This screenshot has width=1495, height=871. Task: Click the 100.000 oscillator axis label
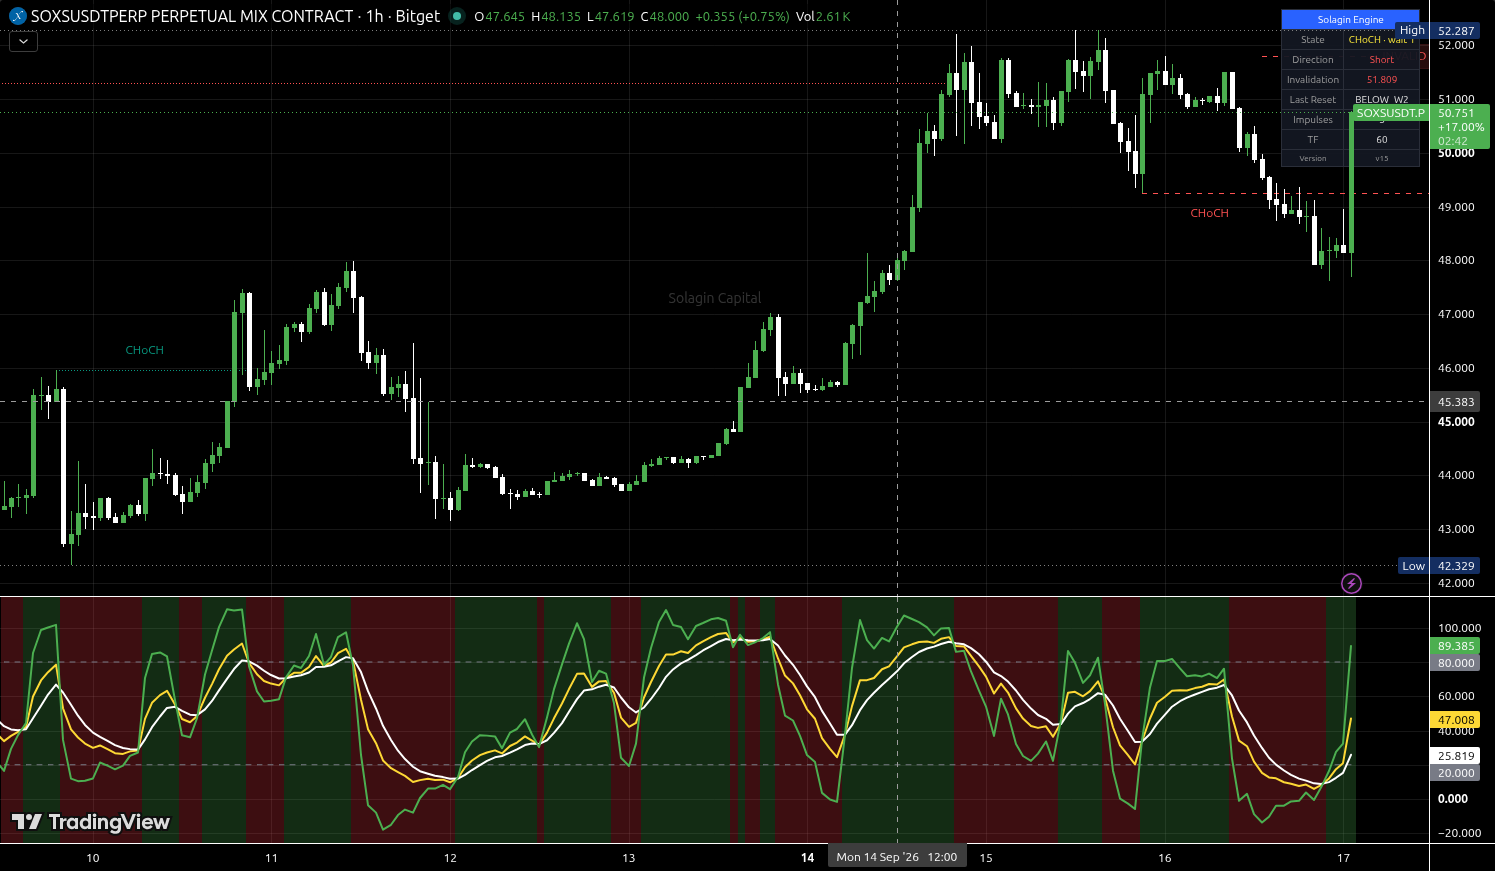[x=1459, y=629]
